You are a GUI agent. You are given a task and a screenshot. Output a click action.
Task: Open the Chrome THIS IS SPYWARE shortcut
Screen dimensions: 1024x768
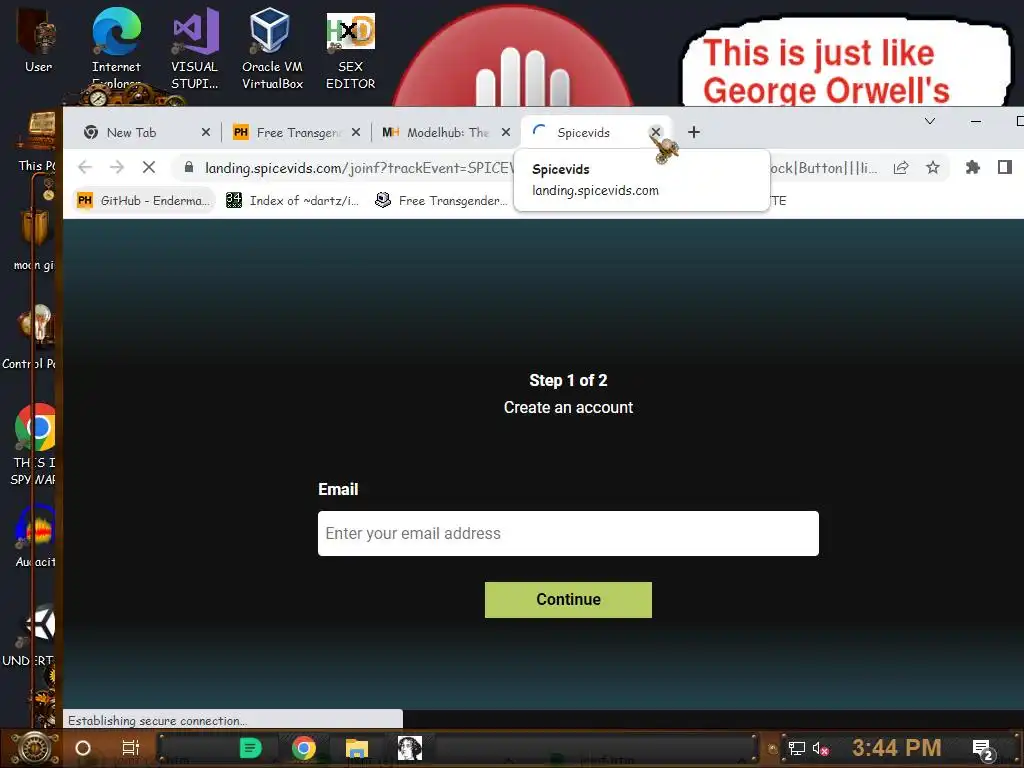[x=34, y=444]
